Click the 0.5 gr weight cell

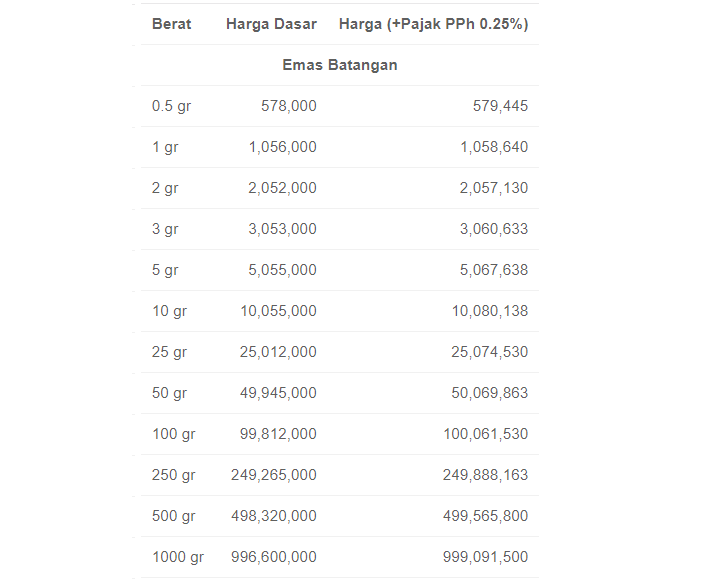tap(171, 106)
